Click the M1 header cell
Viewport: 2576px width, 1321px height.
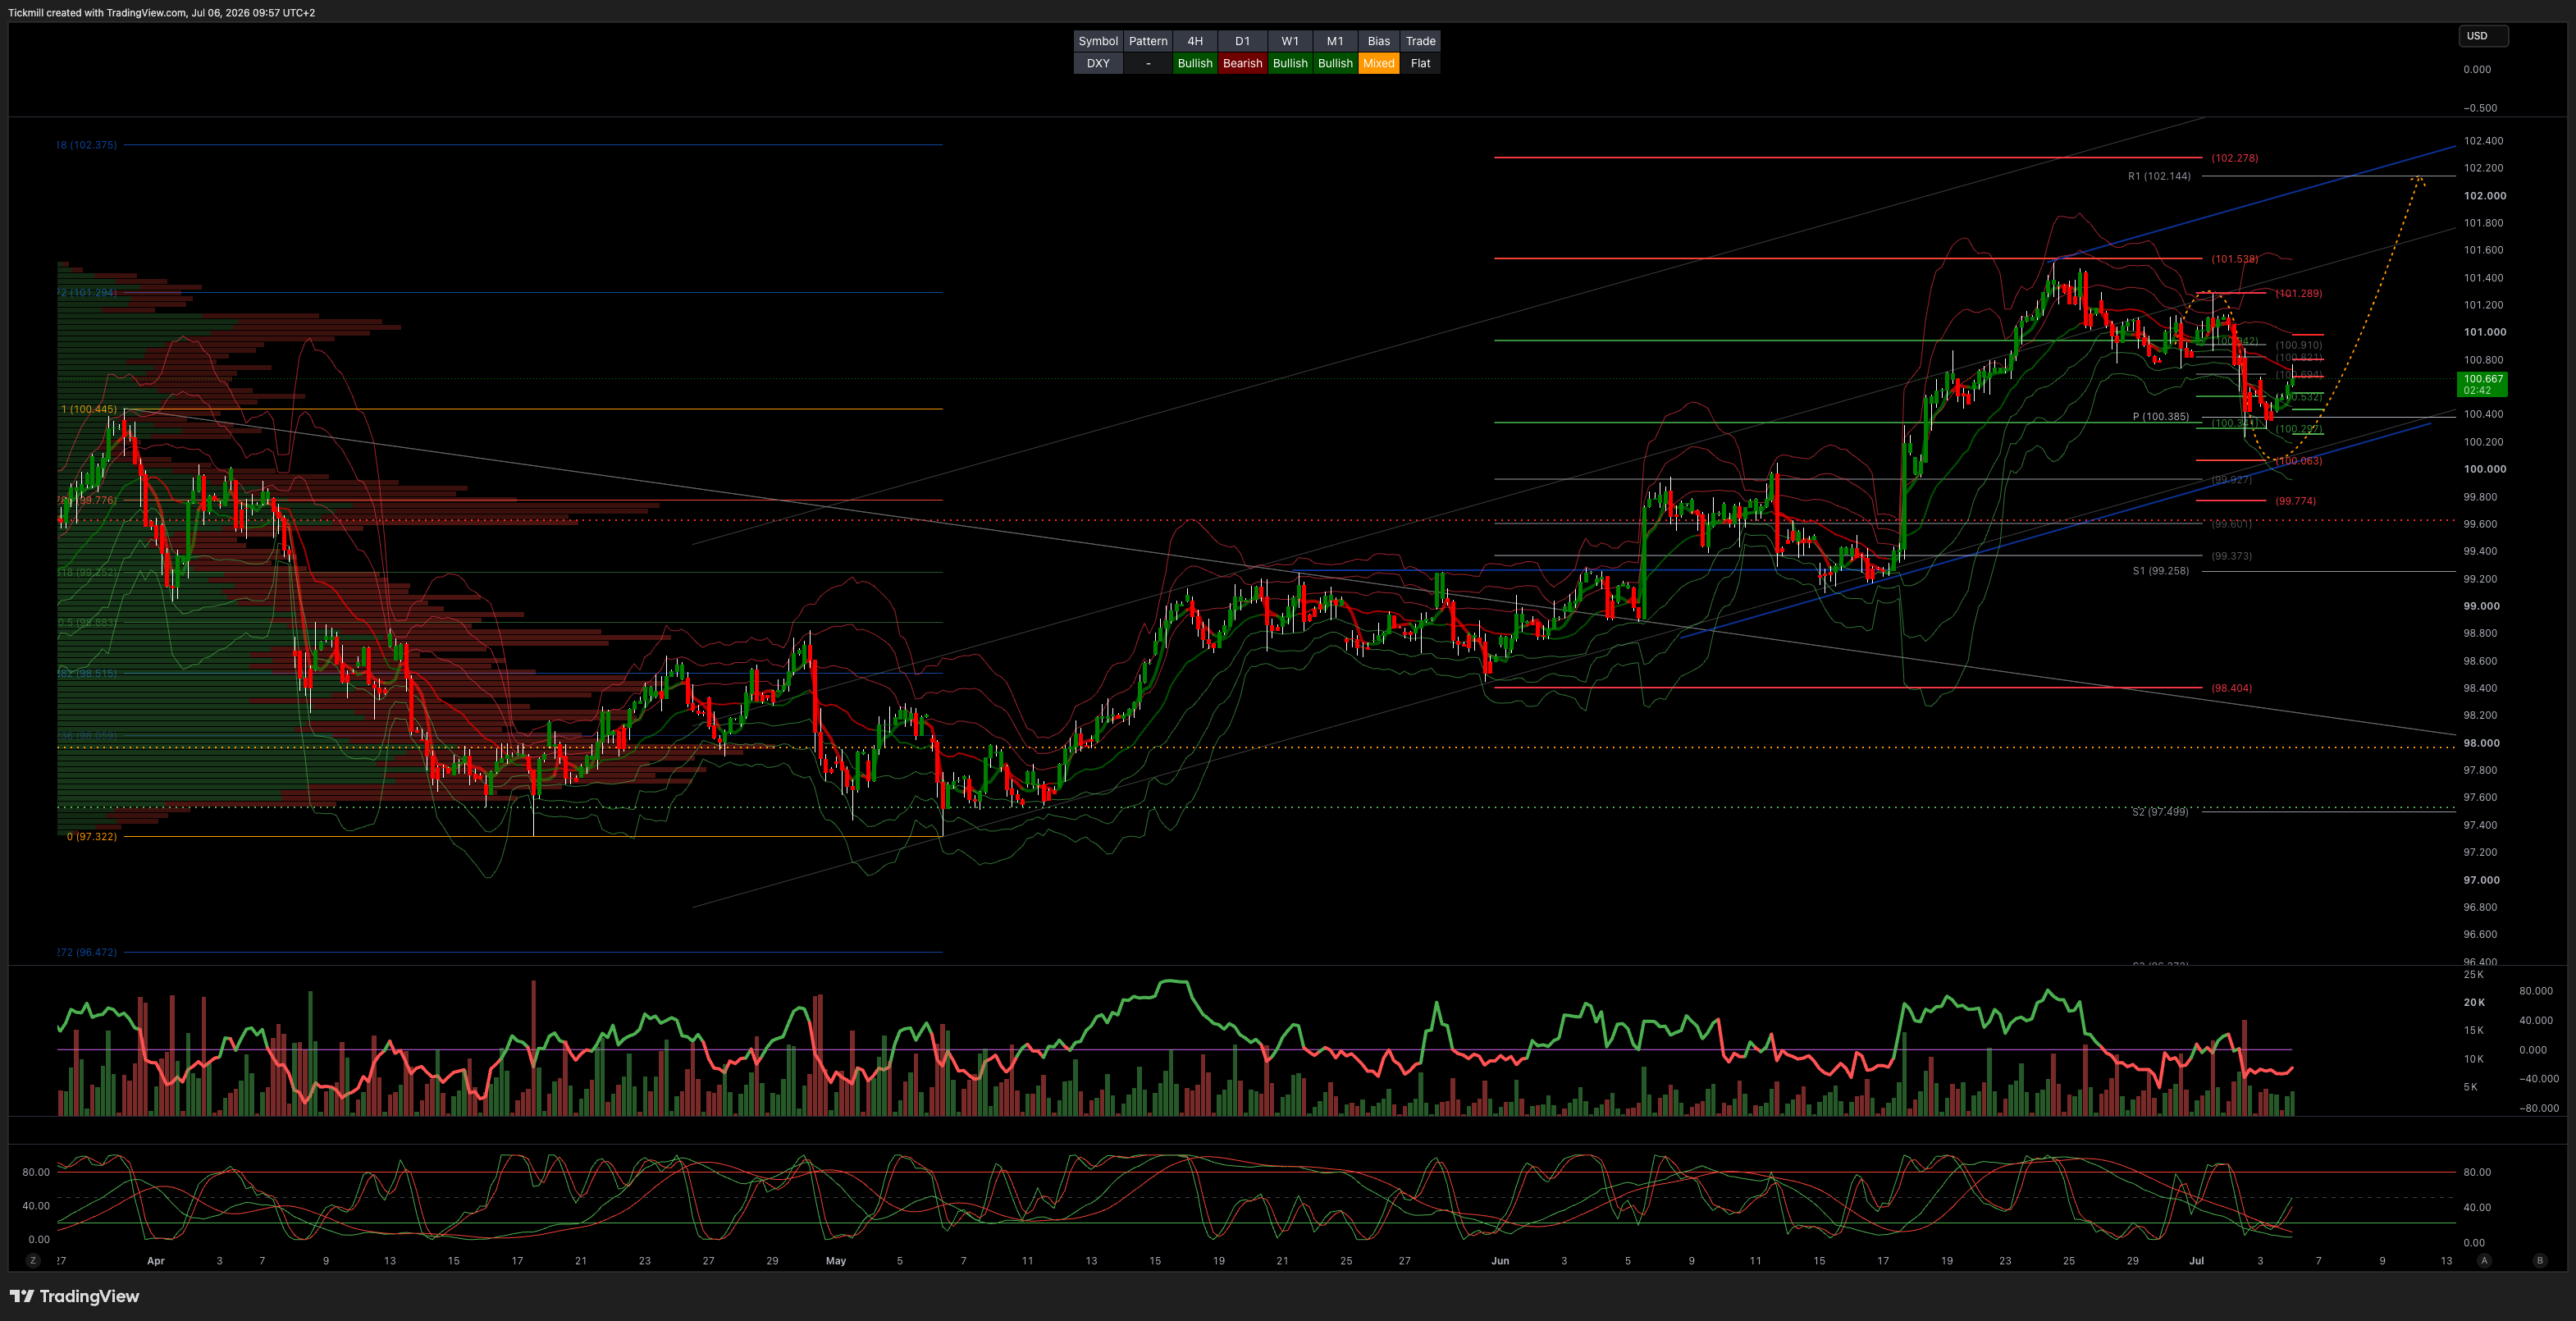click(1335, 41)
